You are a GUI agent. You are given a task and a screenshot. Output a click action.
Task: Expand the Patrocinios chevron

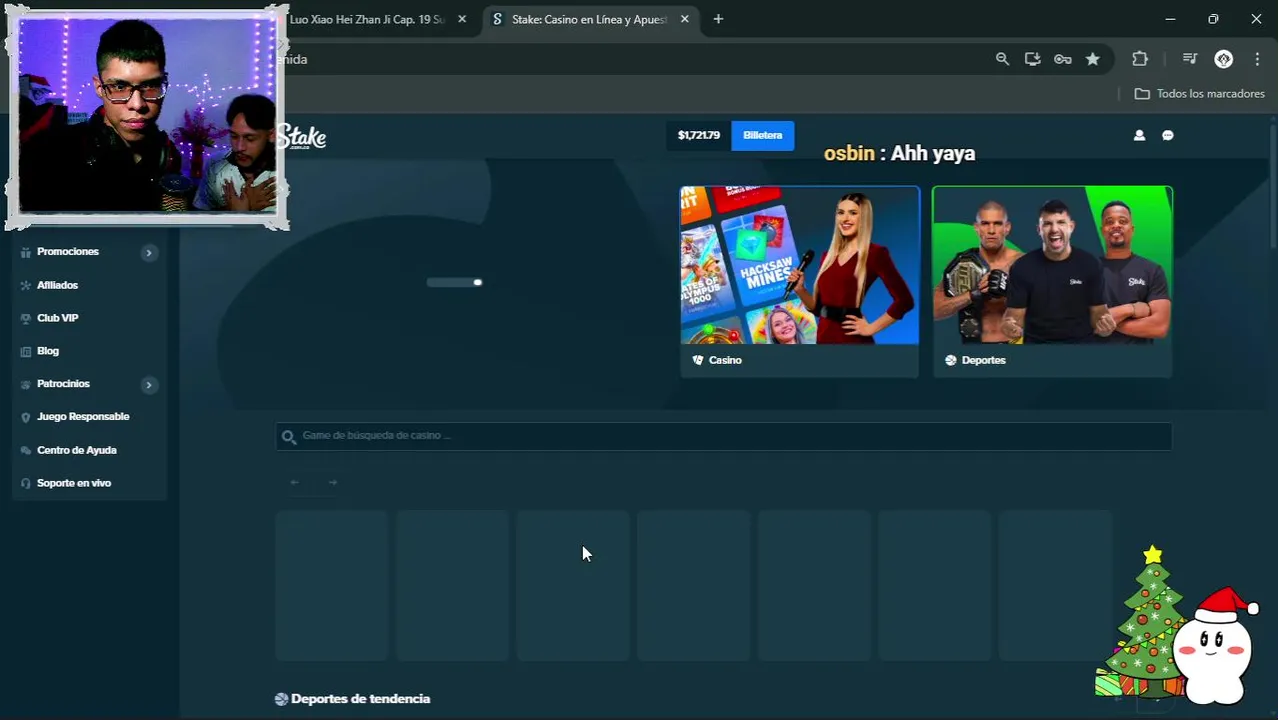pos(149,384)
